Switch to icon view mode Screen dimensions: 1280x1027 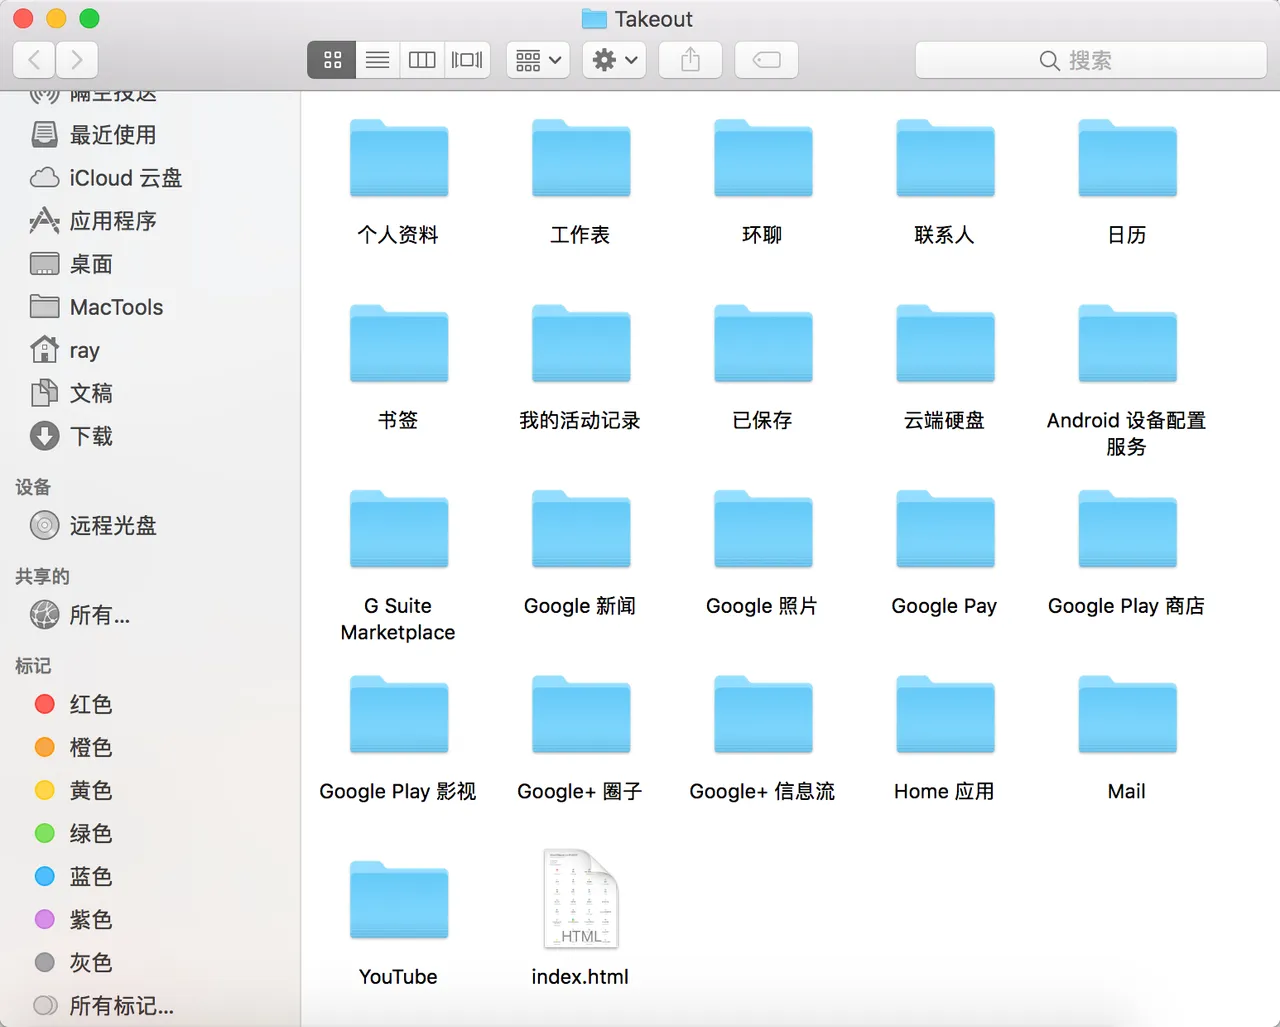point(332,60)
